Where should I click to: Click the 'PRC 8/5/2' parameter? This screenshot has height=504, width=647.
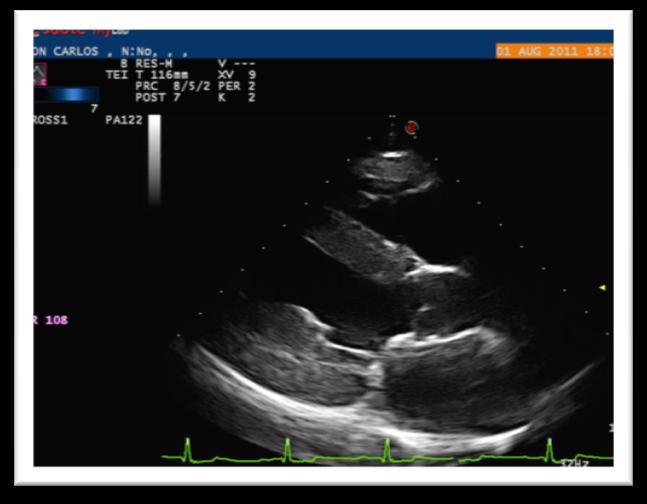coord(173,86)
